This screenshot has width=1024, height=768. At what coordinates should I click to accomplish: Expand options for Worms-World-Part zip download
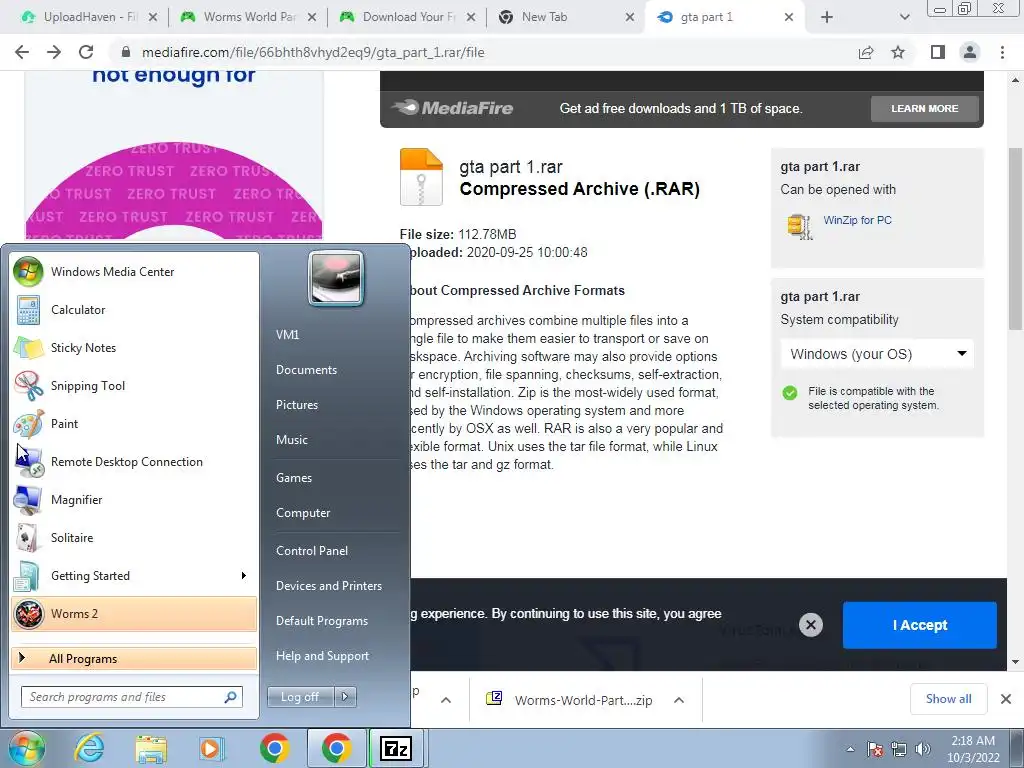click(x=679, y=700)
